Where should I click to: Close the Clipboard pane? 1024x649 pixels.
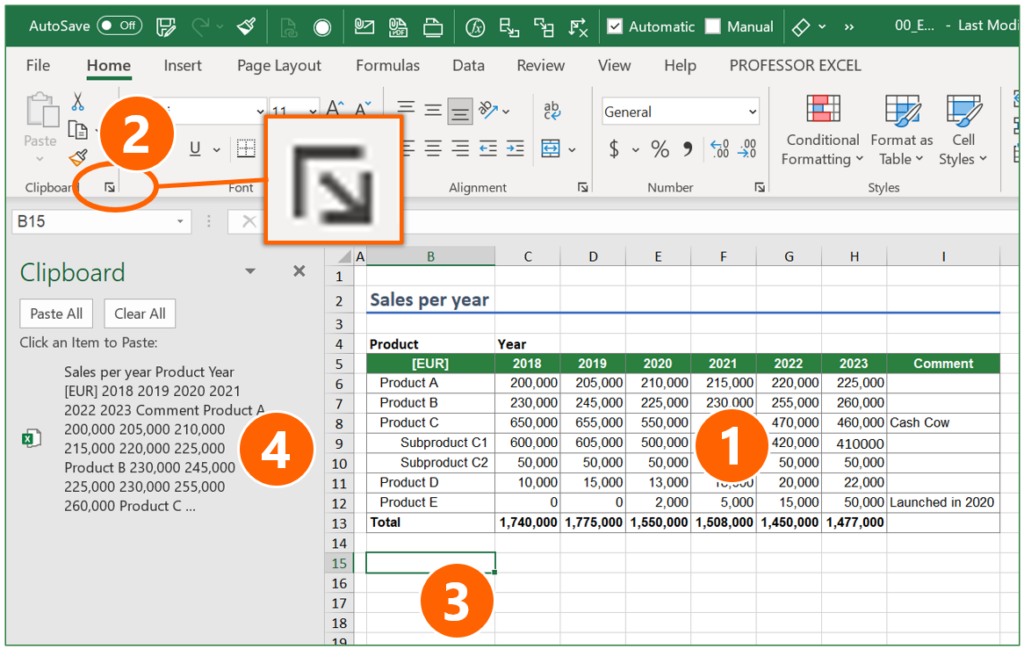pos(299,271)
